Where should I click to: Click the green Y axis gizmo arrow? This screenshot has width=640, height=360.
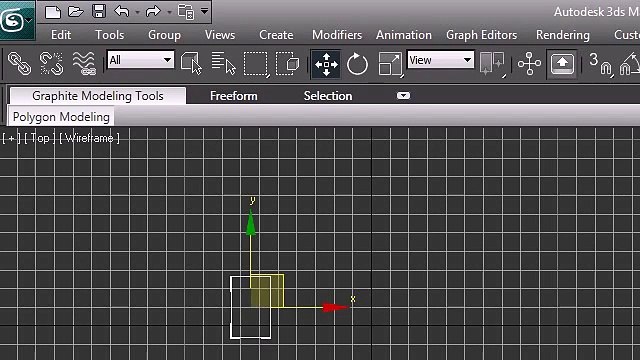[251, 223]
